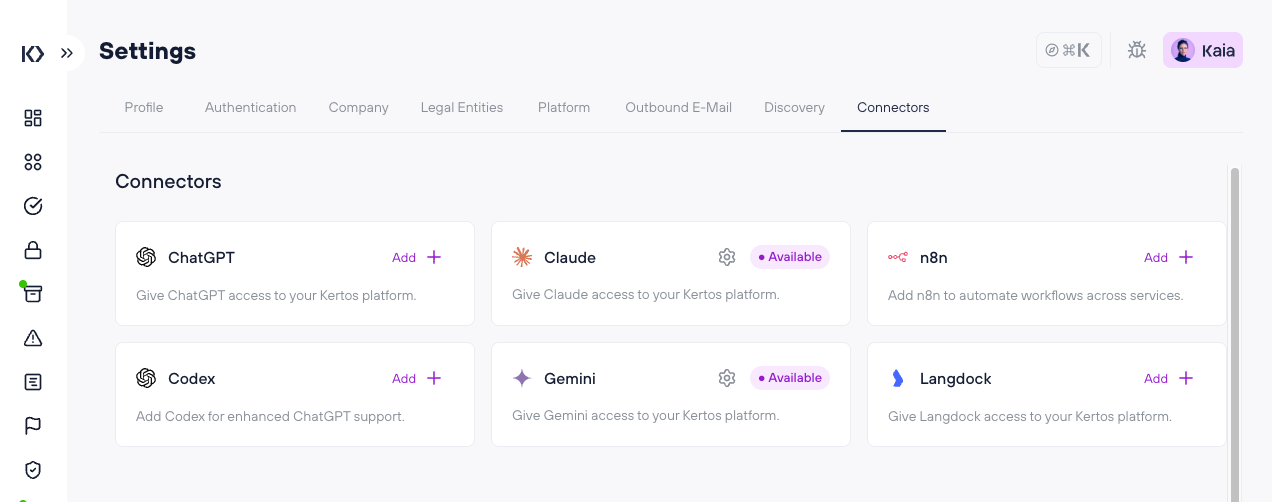Open the flag sidebar icon
The image size is (1272, 502).
pos(33,426)
